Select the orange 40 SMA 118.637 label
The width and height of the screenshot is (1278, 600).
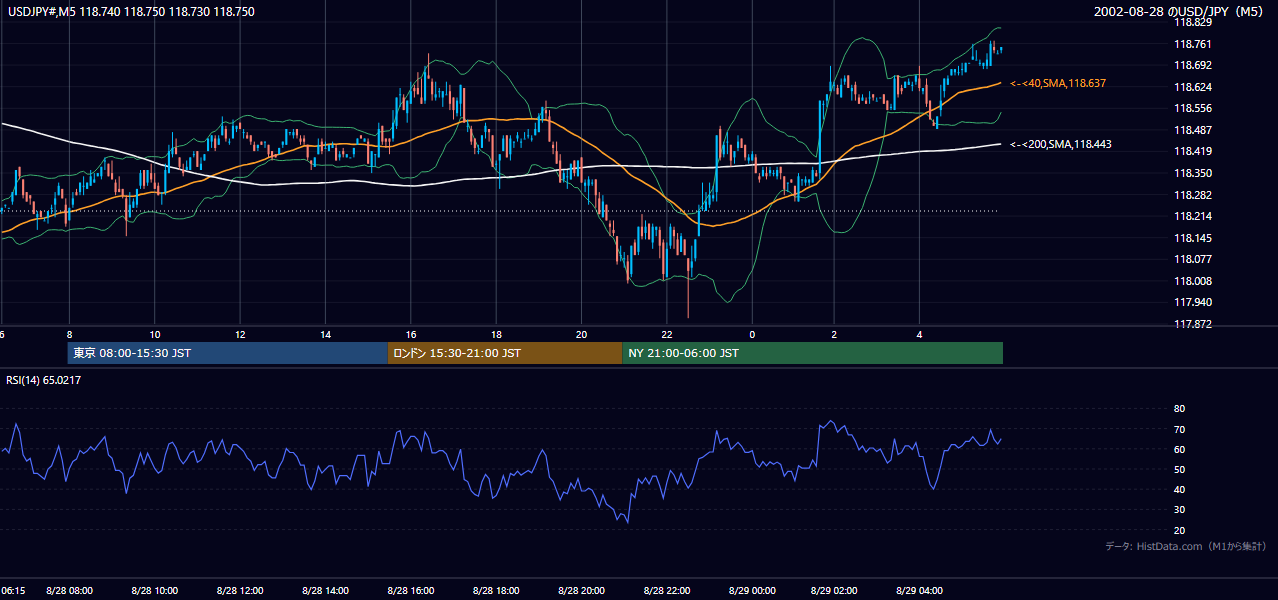tap(1059, 83)
